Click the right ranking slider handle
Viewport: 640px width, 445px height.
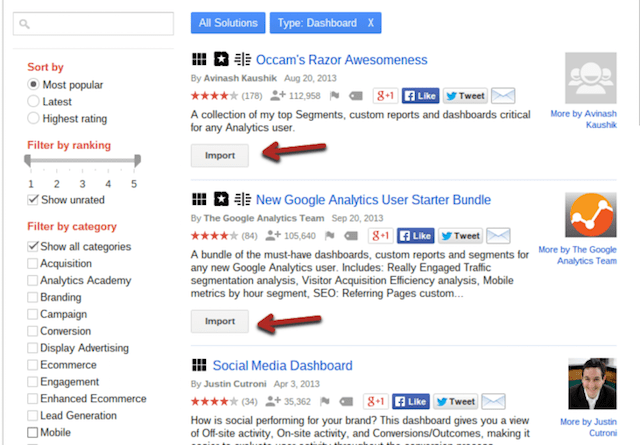click(x=138, y=160)
